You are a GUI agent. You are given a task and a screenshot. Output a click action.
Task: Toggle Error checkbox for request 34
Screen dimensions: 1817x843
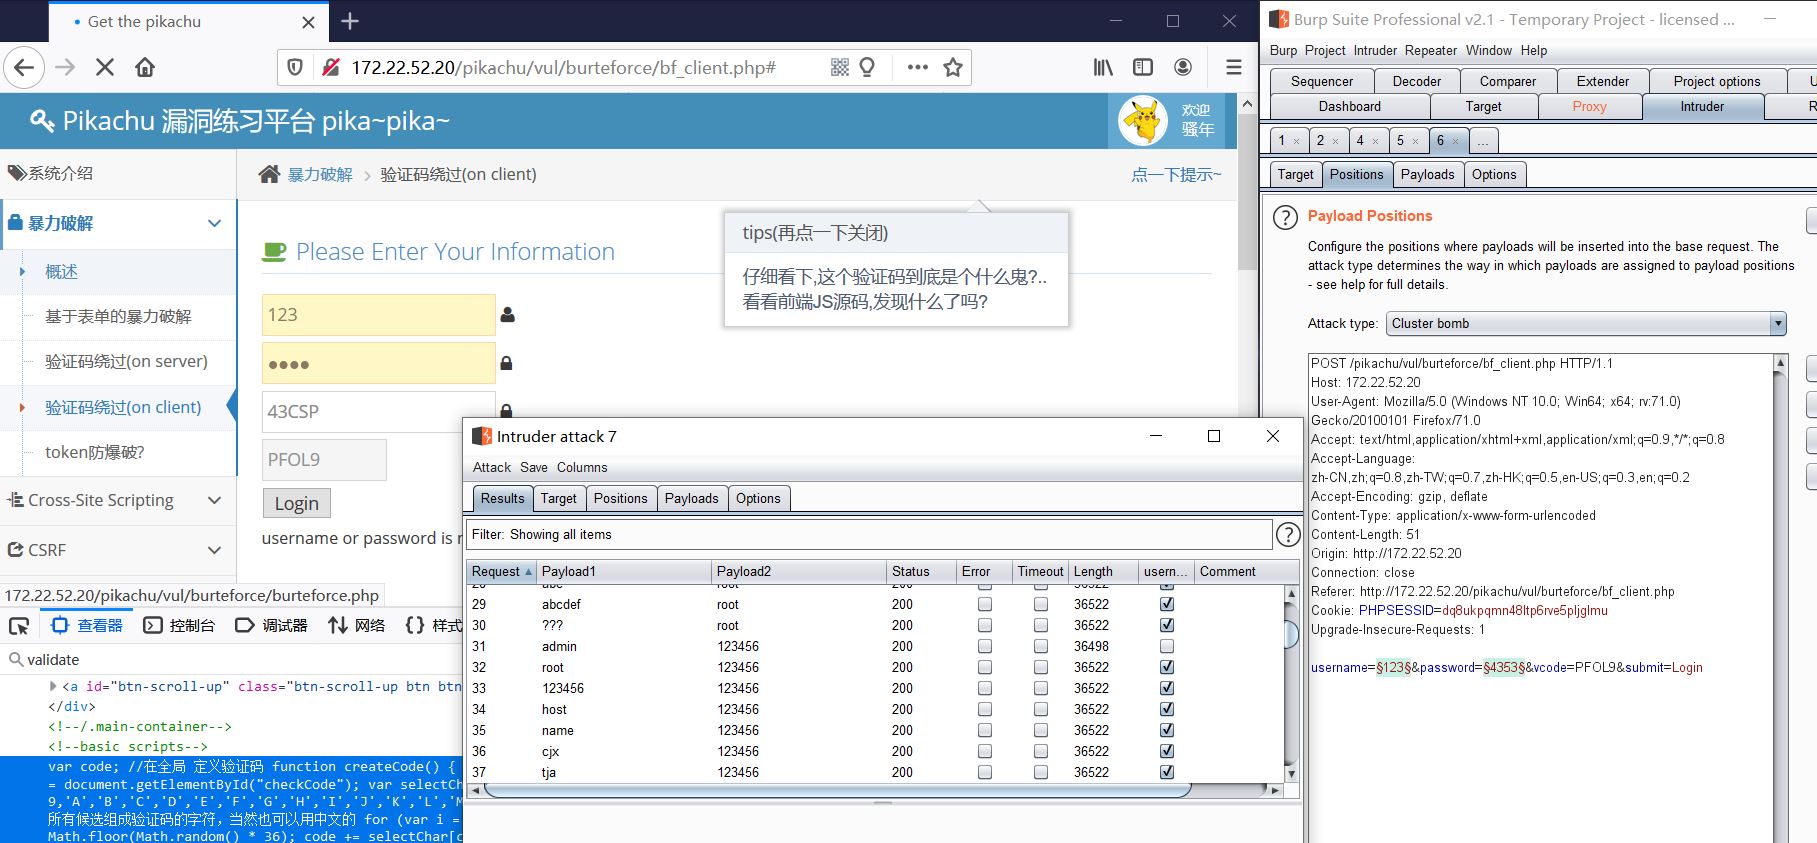[x=985, y=709]
